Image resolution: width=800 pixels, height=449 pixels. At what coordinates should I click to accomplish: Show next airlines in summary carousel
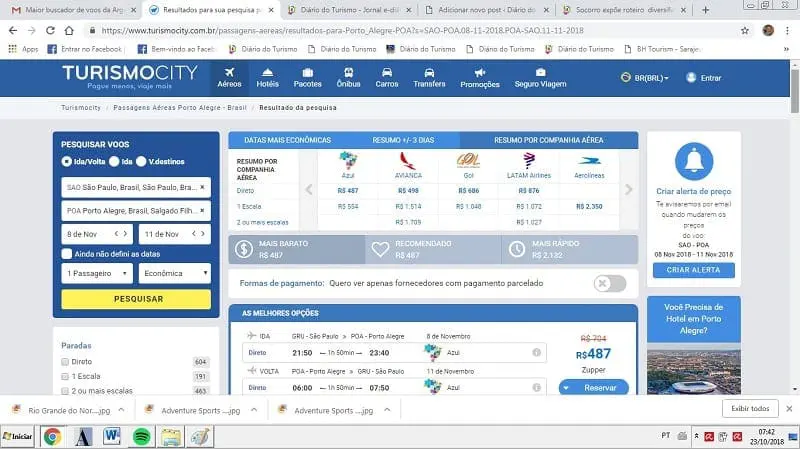[629, 190]
